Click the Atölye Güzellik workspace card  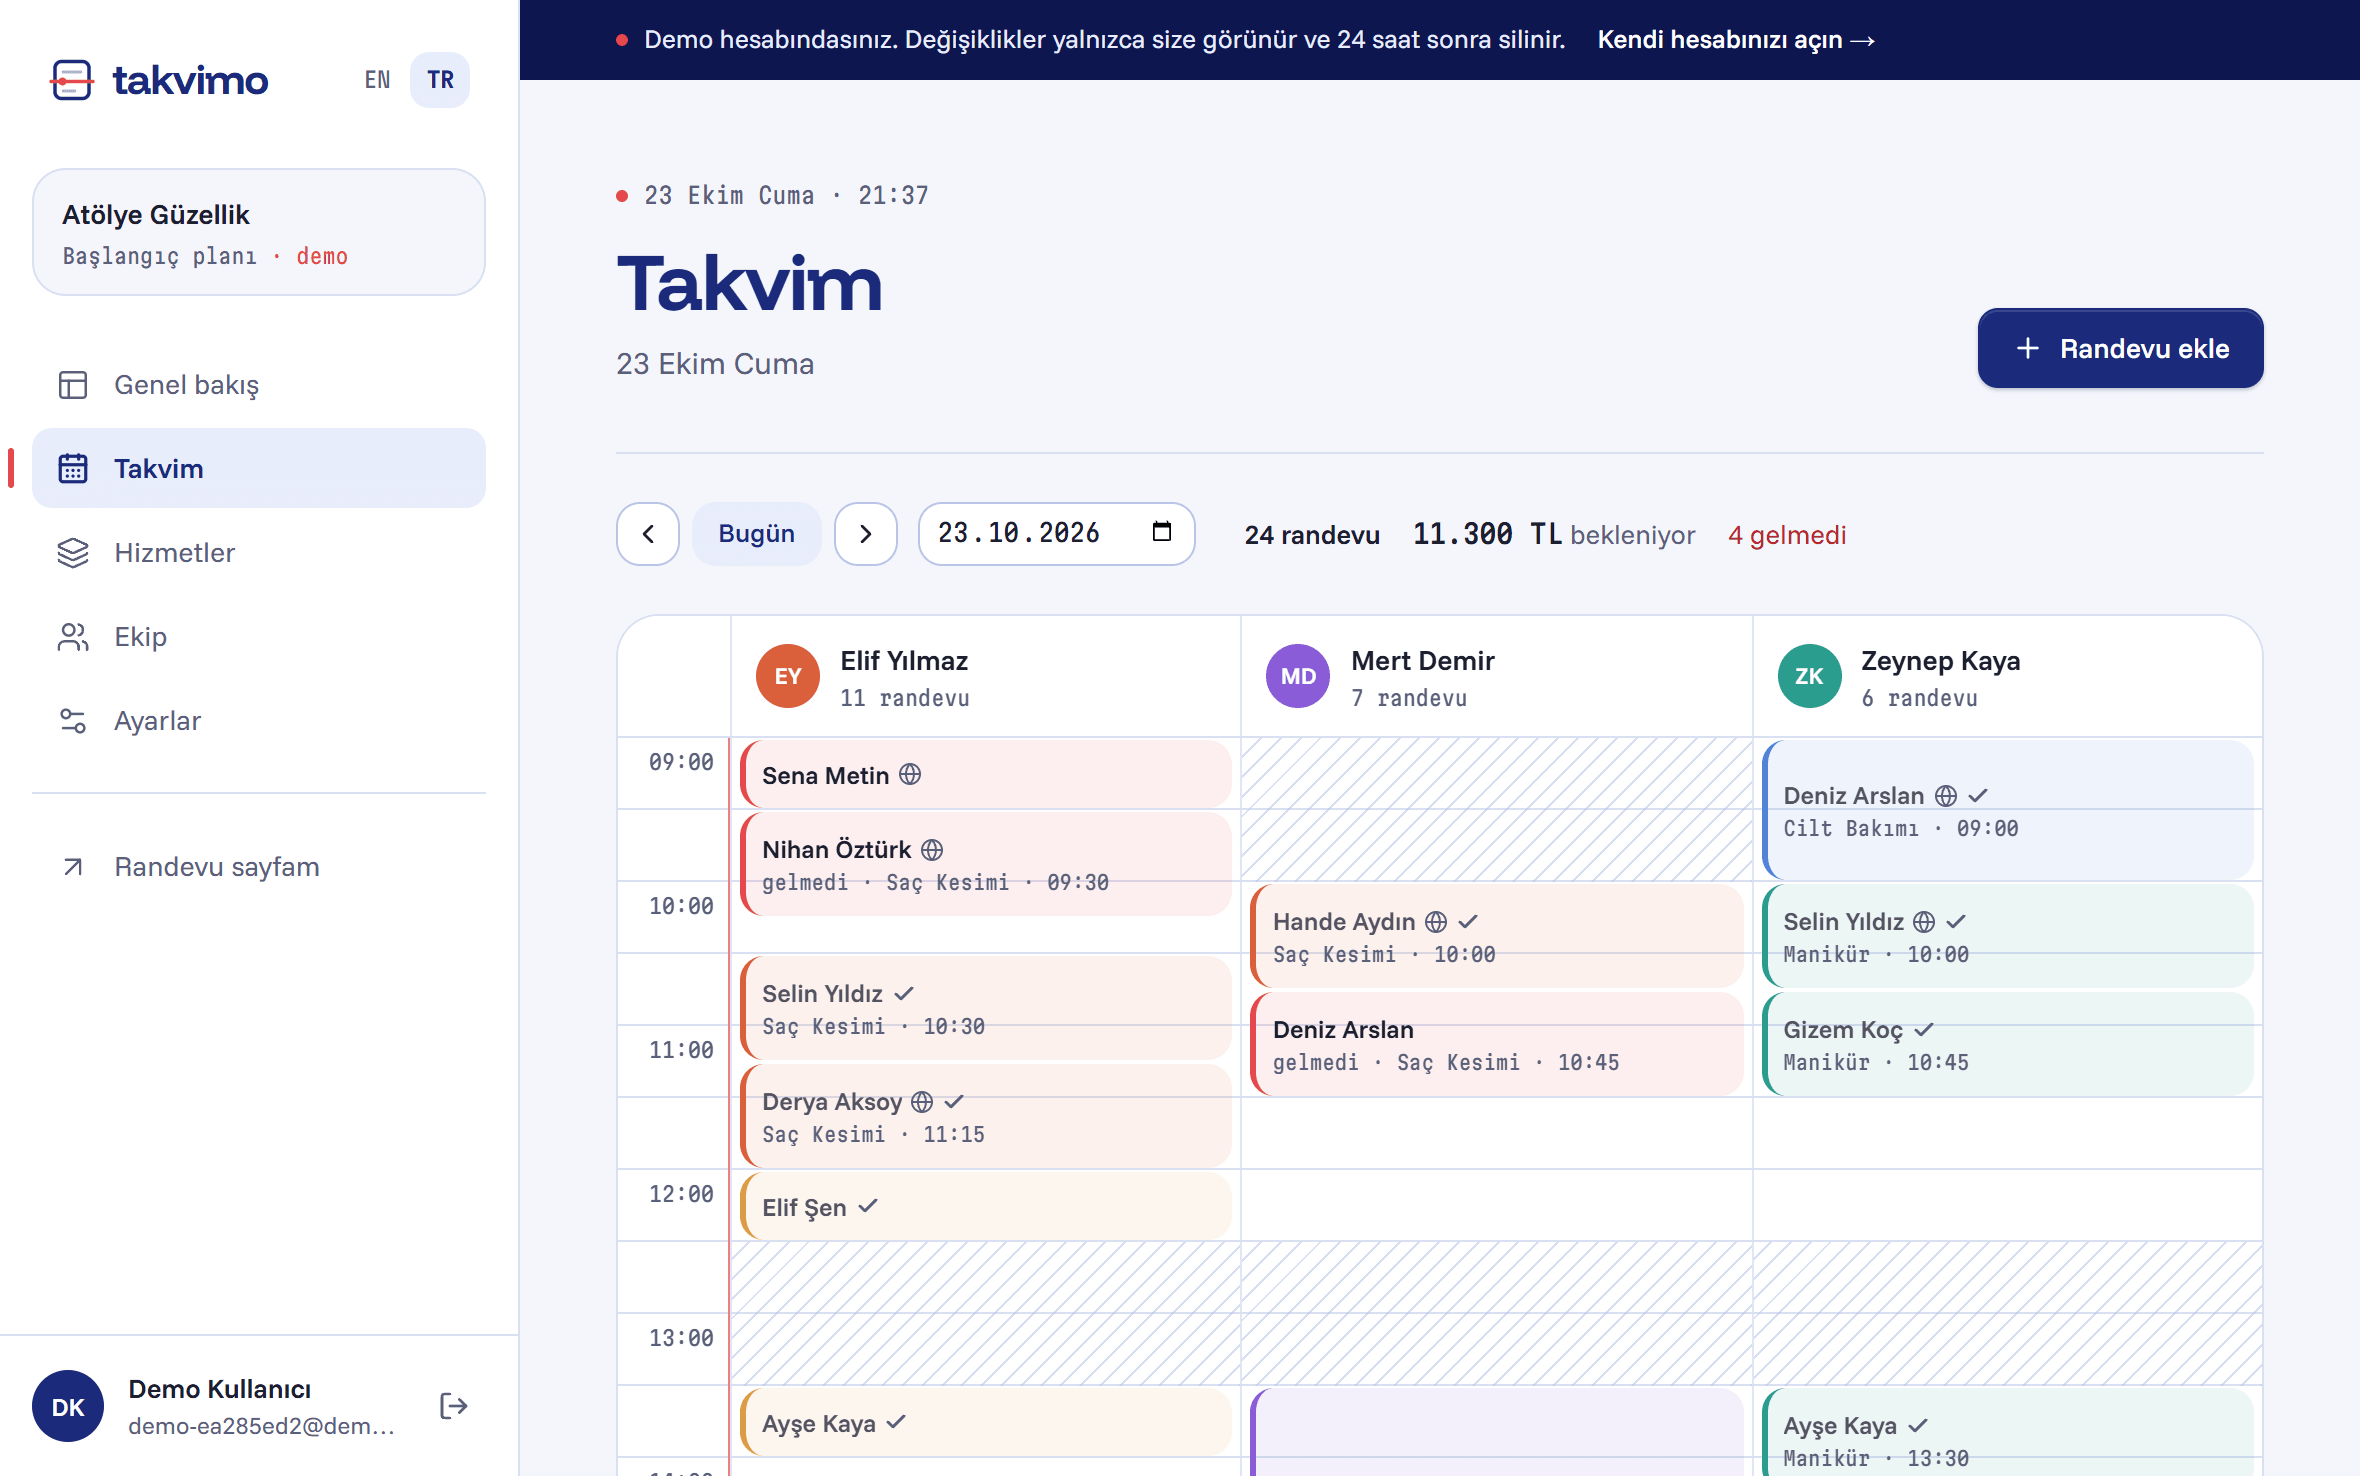click(259, 232)
